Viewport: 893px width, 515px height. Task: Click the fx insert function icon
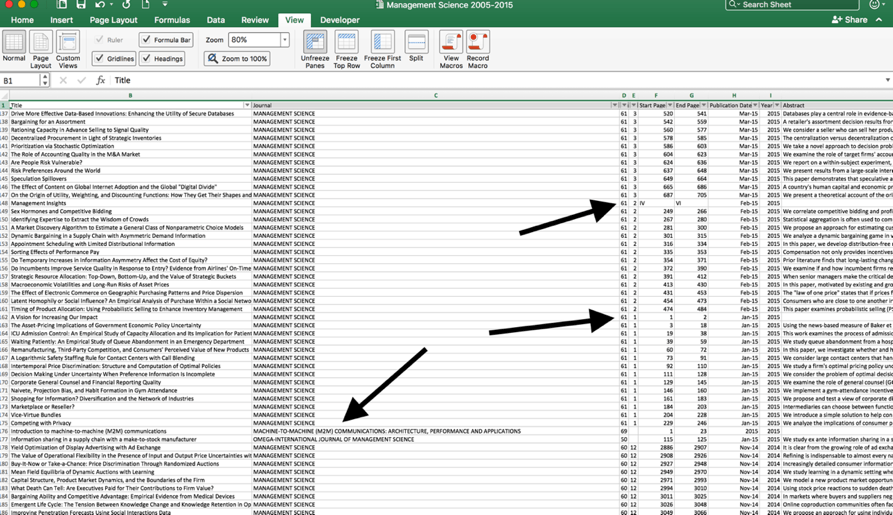click(100, 80)
